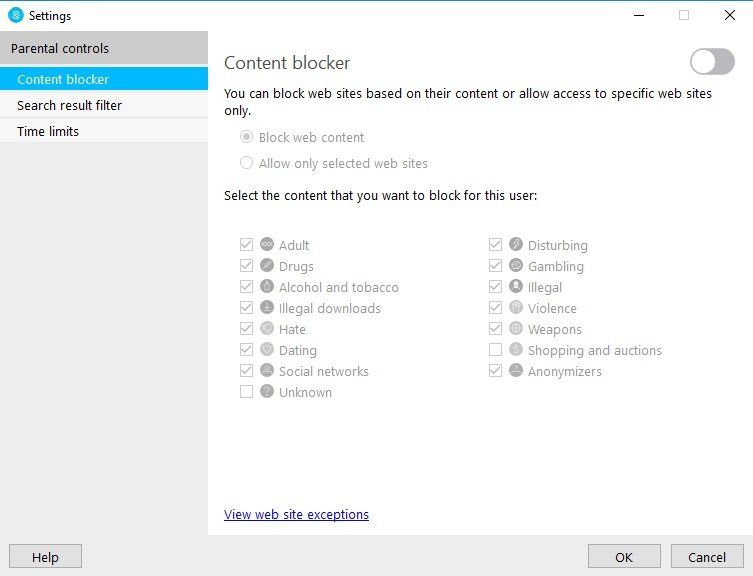Click the Weapons category icon

[516, 329]
